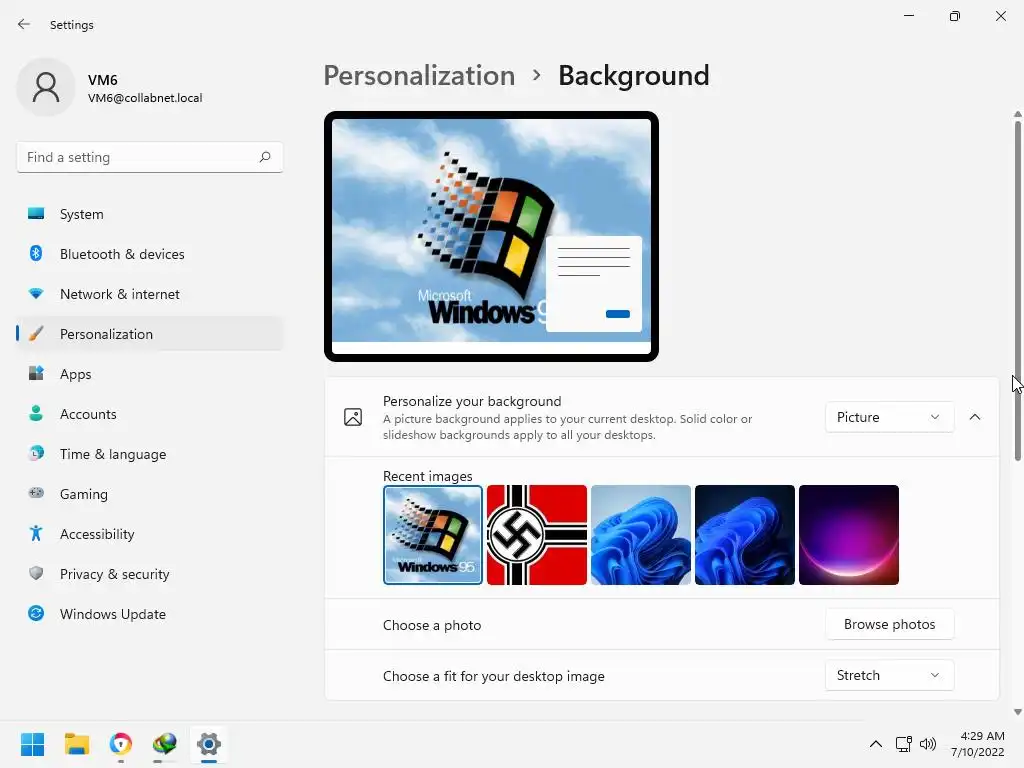Image resolution: width=1024 pixels, height=768 pixels.
Task: Collapse the Personalize your background section
Action: (x=974, y=417)
